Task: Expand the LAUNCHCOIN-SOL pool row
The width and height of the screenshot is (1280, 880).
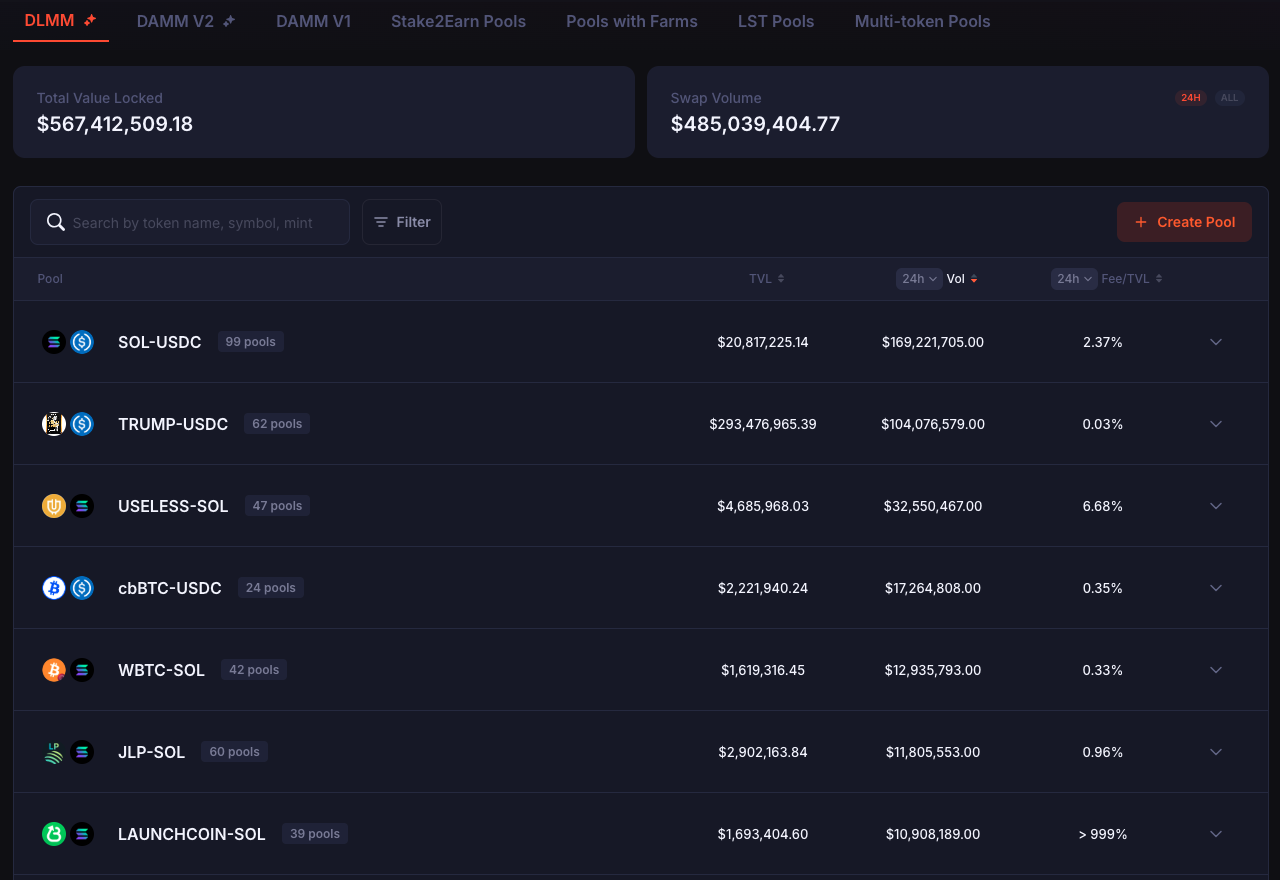Action: pyautogui.click(x=1216, y=834)
